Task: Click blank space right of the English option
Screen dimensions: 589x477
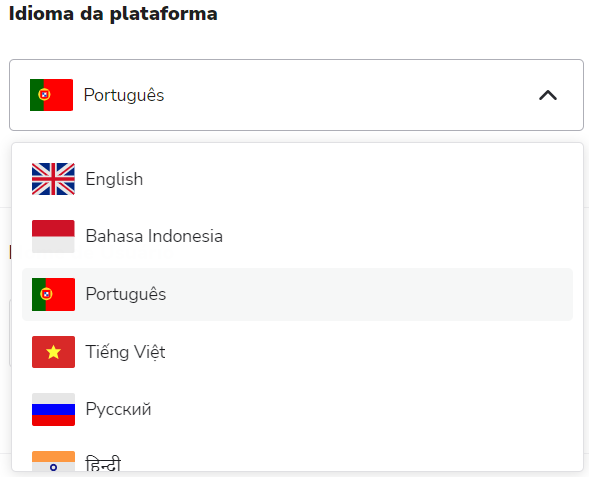Action: (357, 179)
